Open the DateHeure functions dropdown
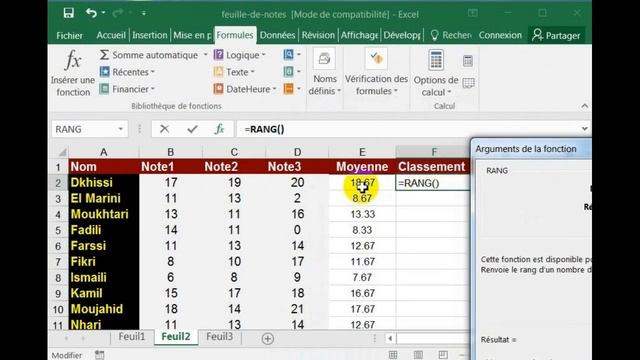 tap(245, 89)
